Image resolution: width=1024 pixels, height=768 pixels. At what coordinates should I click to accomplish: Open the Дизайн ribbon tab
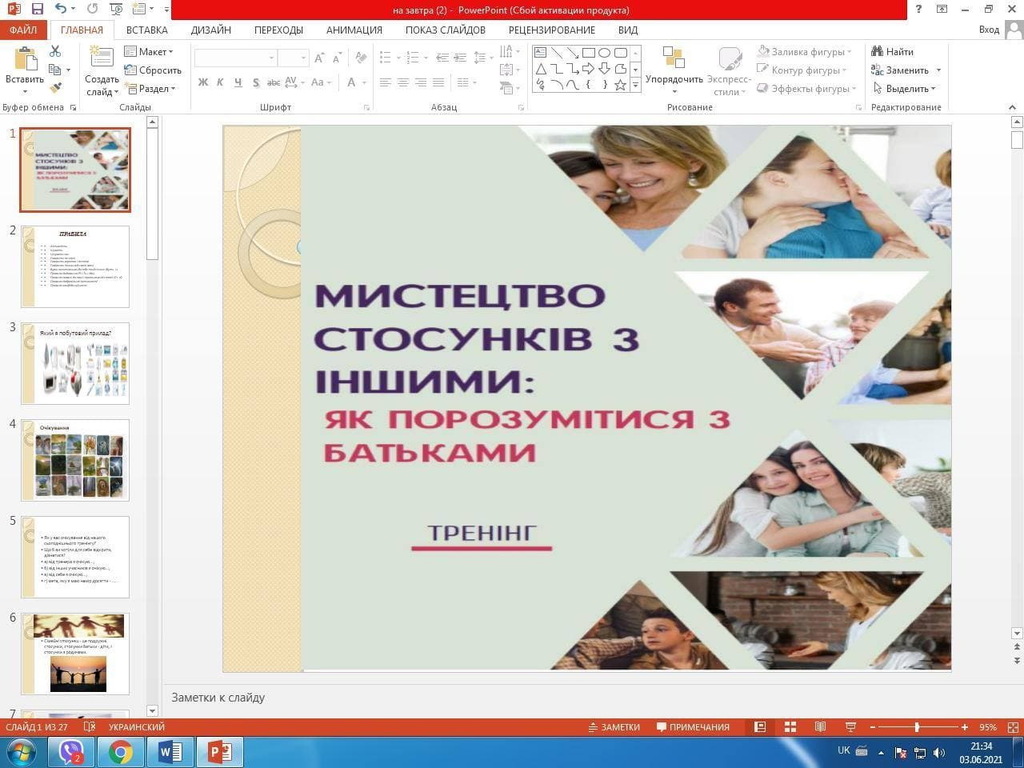[x=211, y=30]
